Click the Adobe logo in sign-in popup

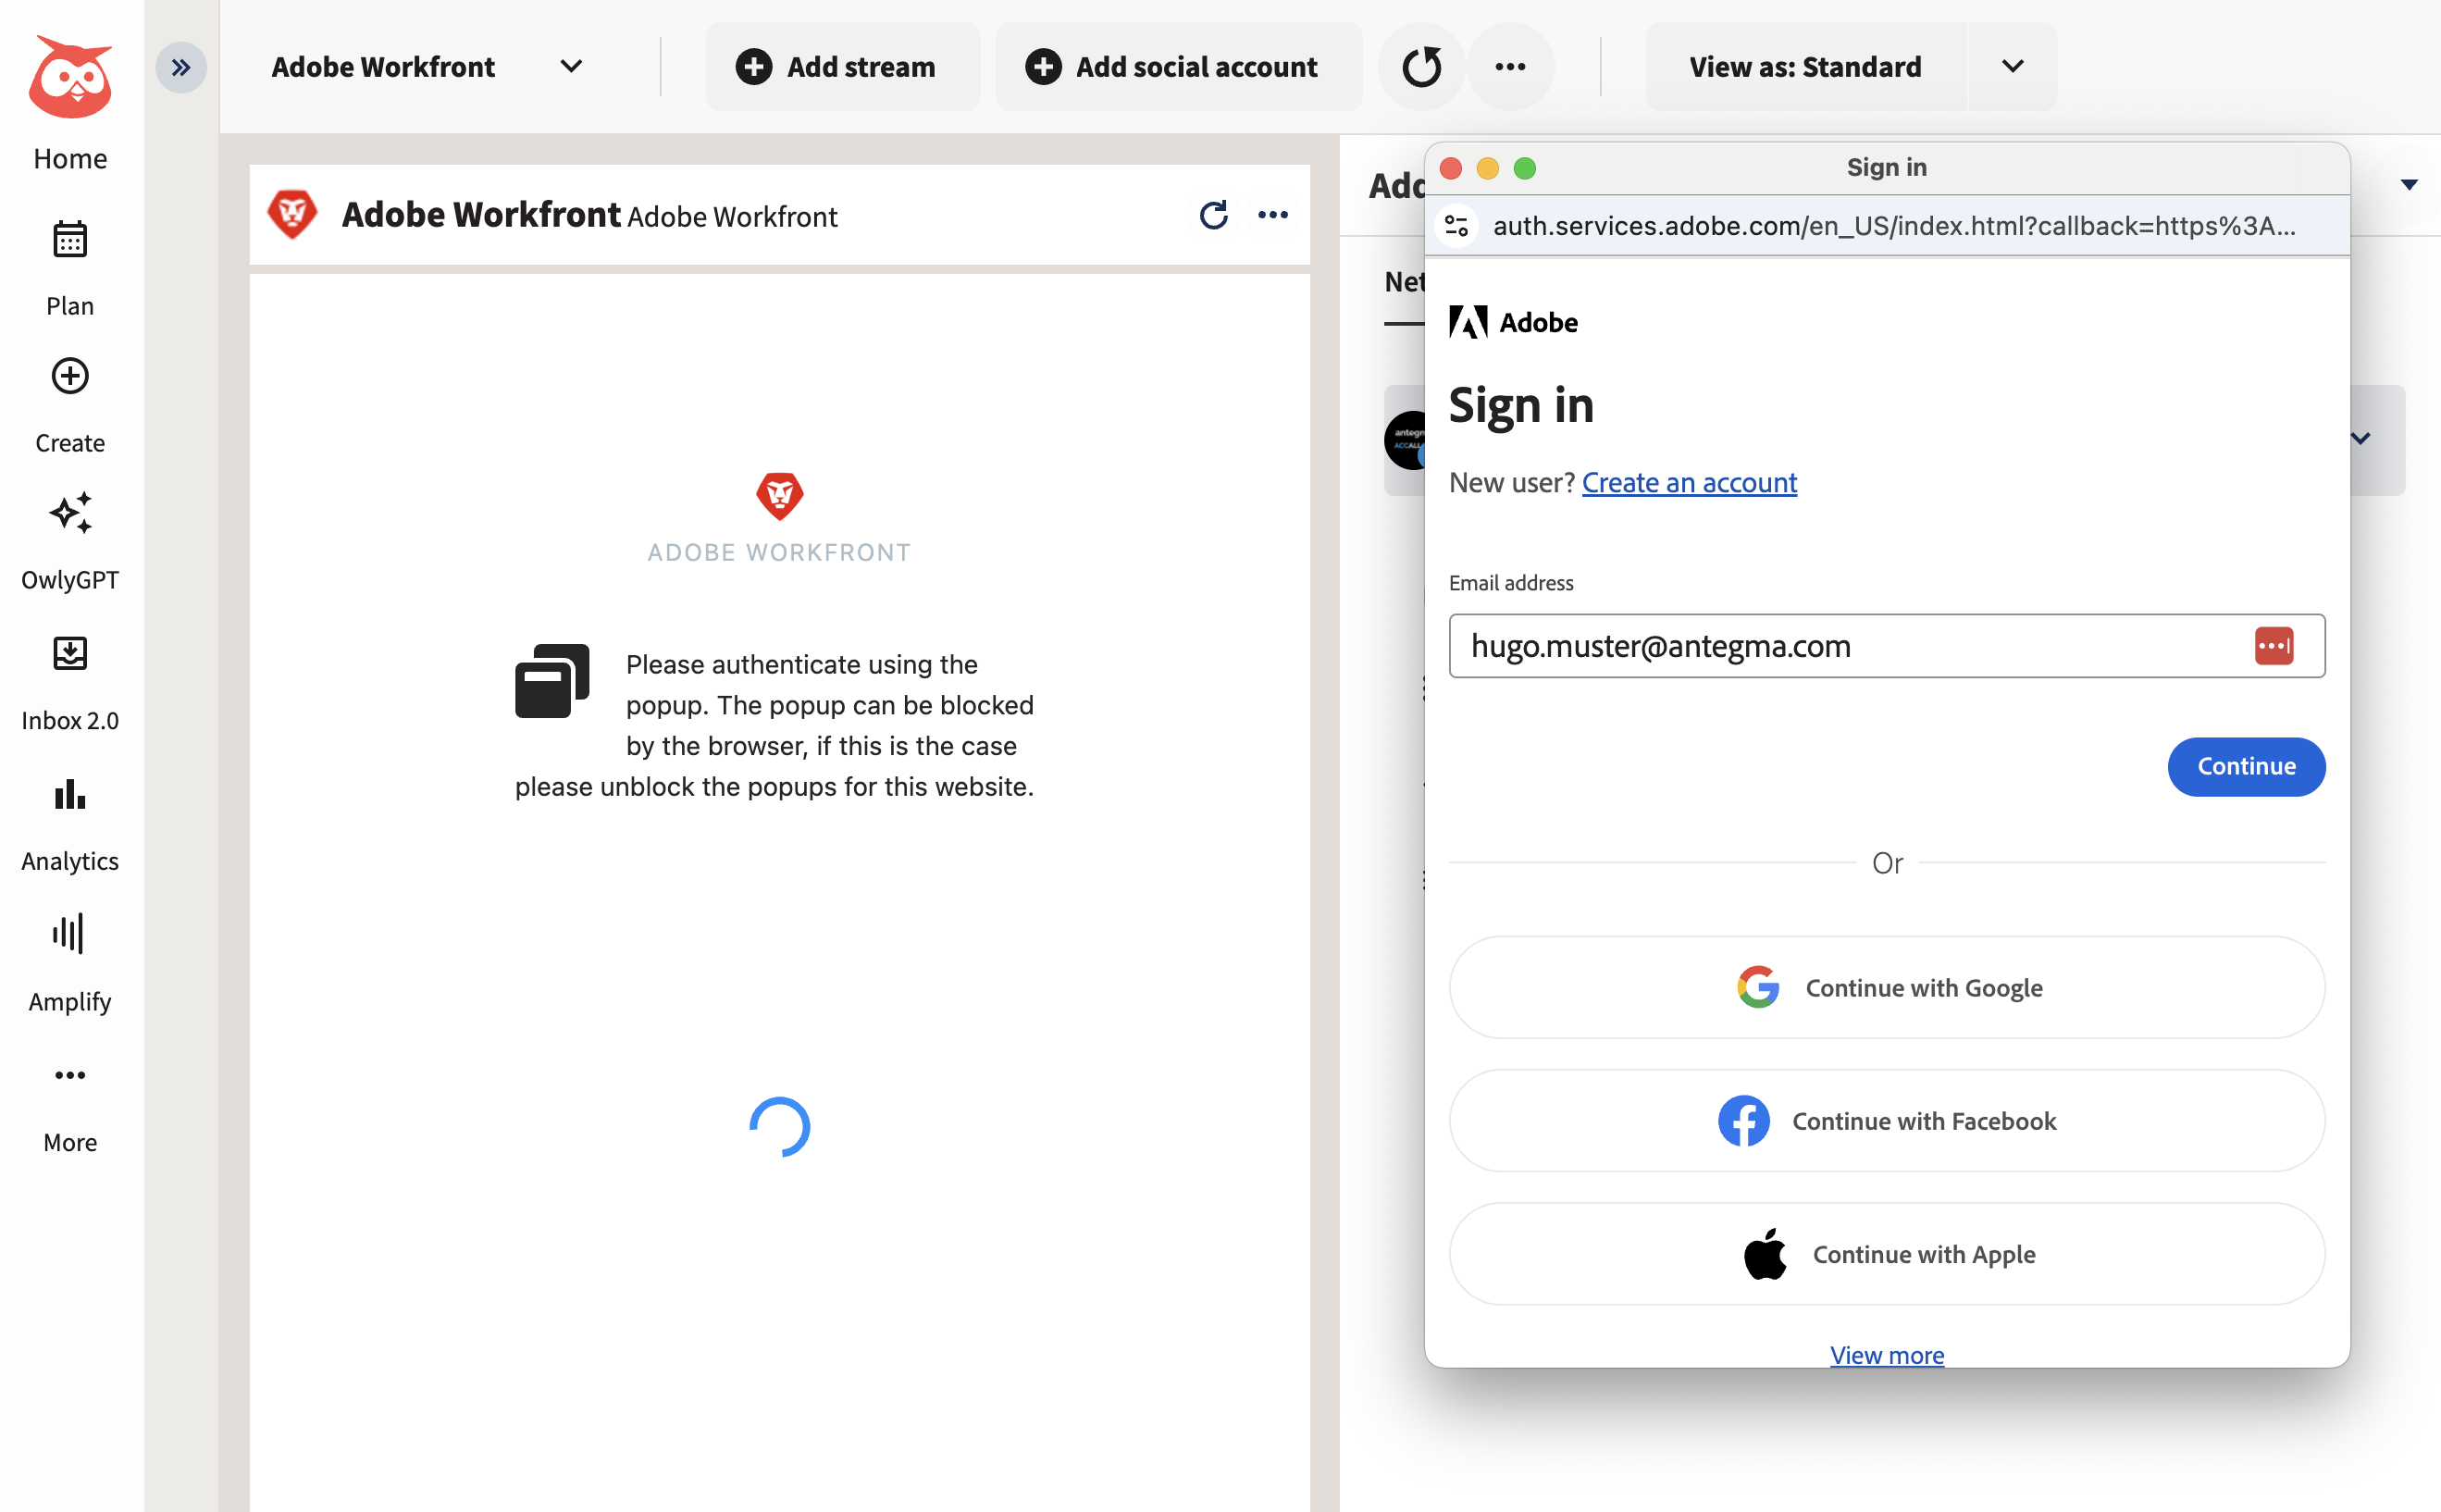click(x=1514, y=322)
